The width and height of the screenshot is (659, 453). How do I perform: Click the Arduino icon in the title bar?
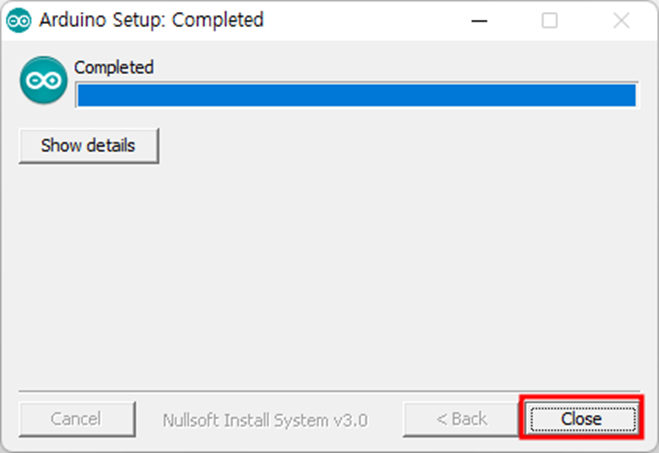tap(18, 20)
